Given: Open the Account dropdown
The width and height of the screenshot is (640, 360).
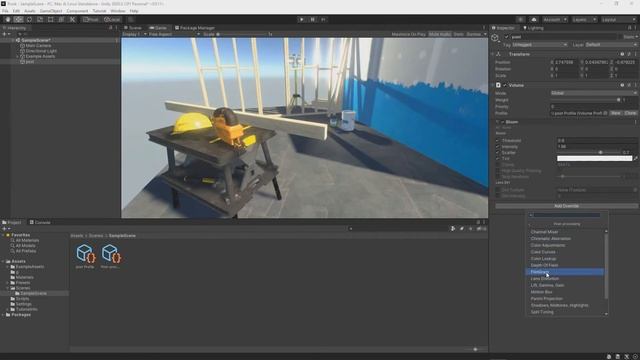Looking at the screenshot, I should [555, 19].
